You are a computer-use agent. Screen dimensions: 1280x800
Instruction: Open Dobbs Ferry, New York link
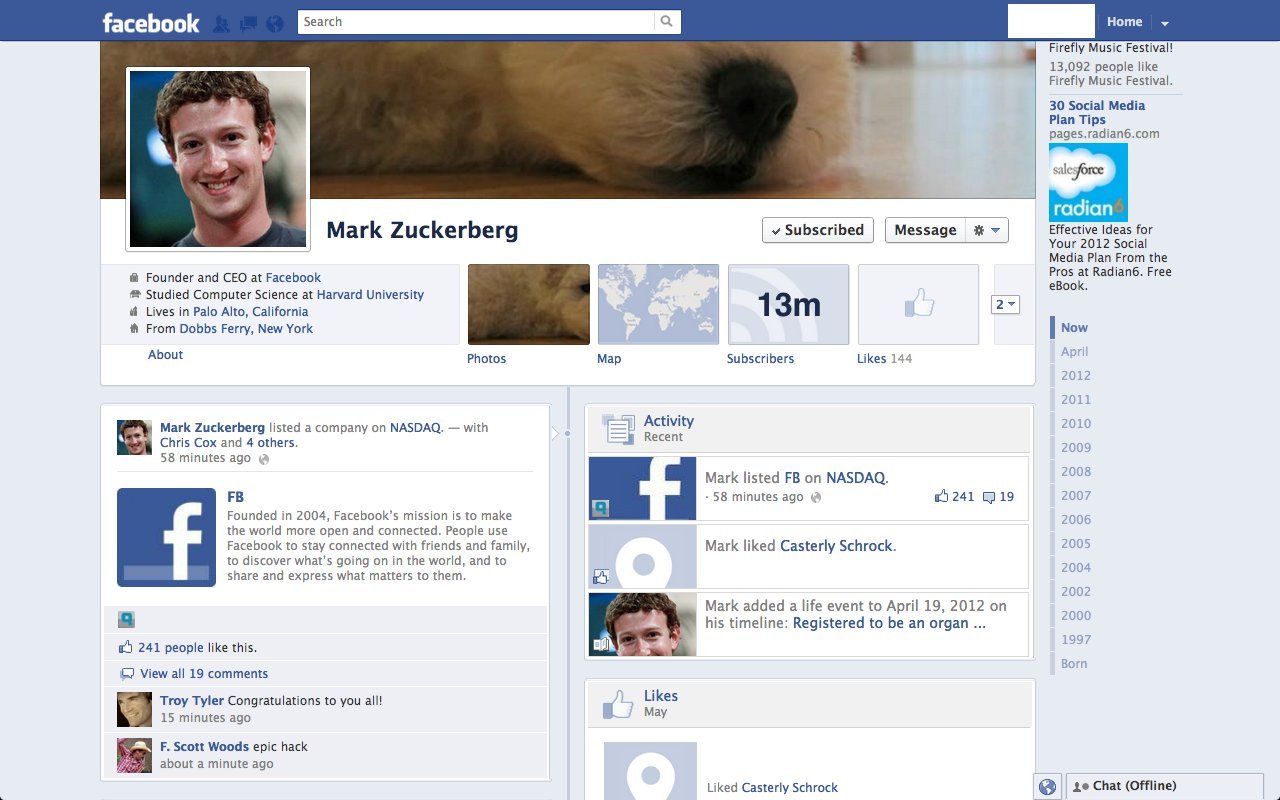[x=246, y=329]
